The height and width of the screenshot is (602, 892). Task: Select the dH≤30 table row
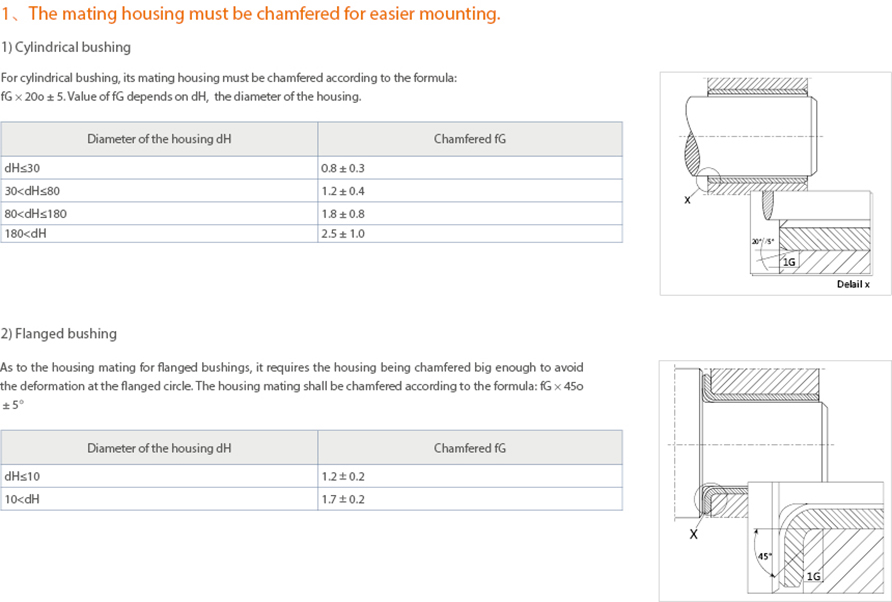click(x=311, y=168)
